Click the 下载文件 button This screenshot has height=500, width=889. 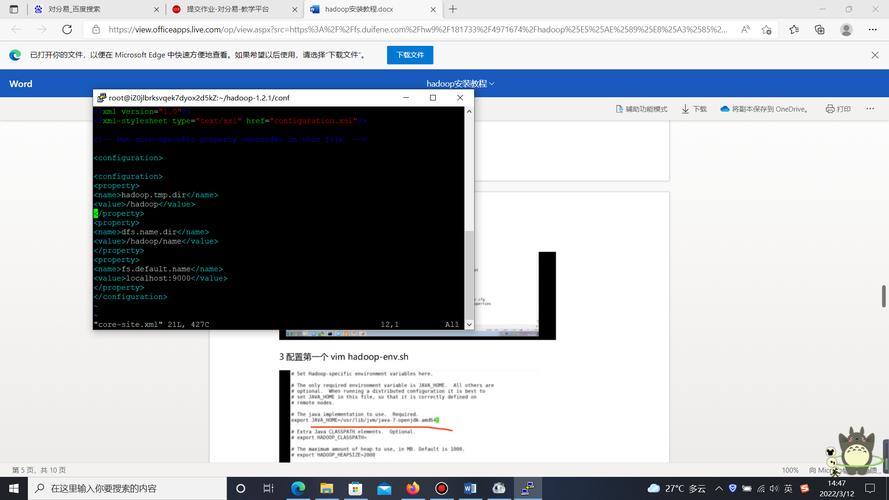[x=410, y=55]
